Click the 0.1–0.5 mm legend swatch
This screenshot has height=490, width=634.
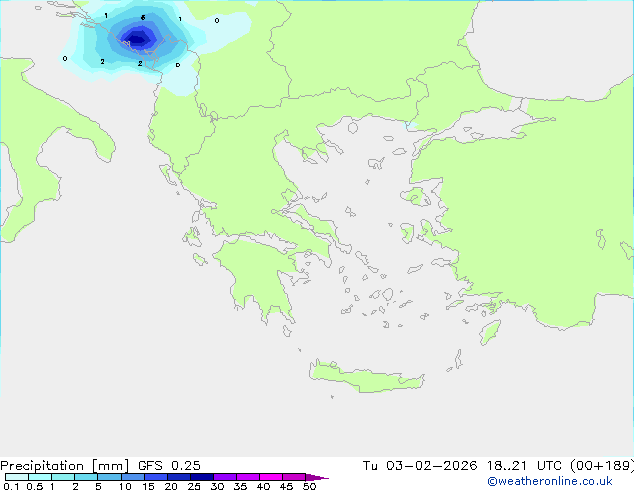click(17, 477)
